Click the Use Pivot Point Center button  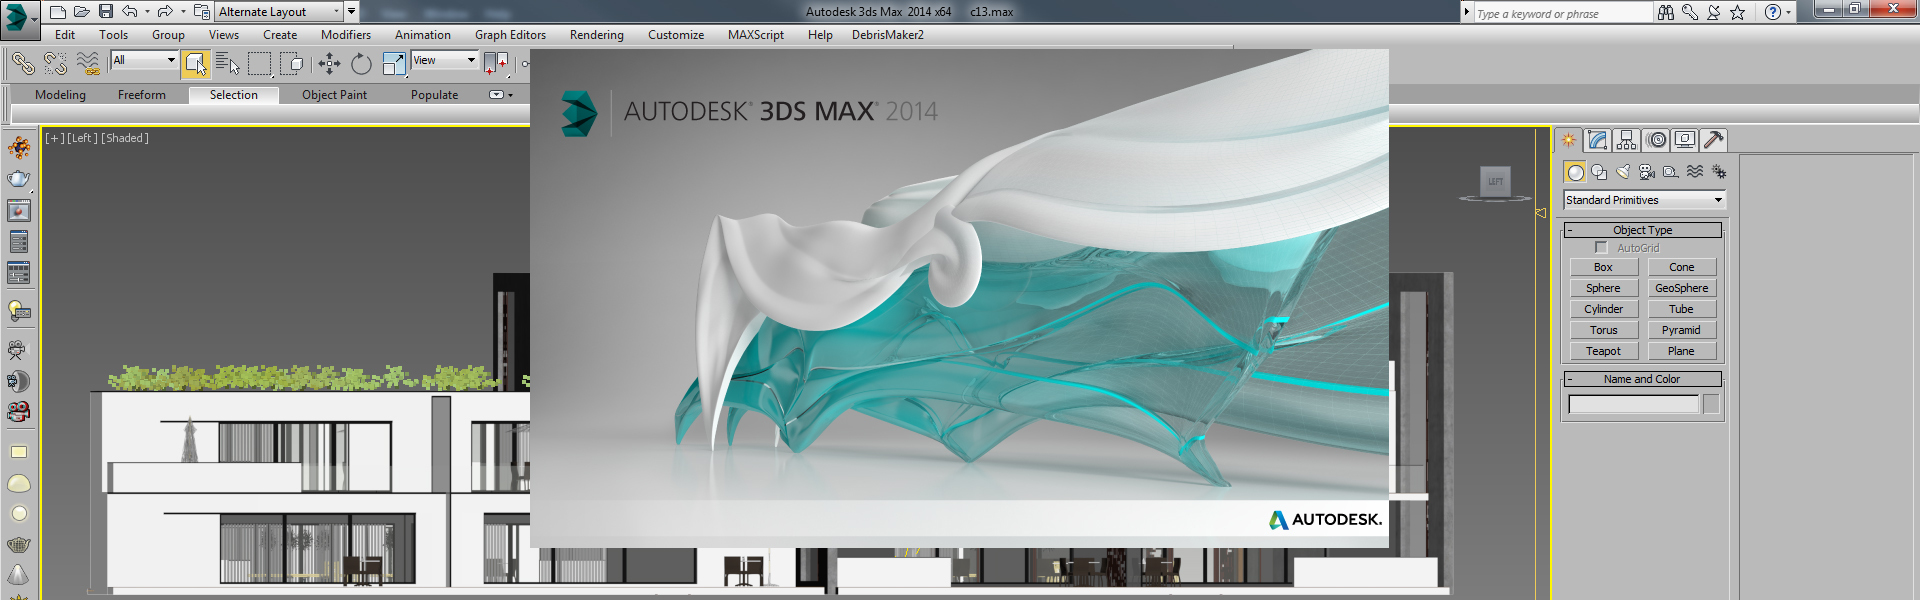496,64
